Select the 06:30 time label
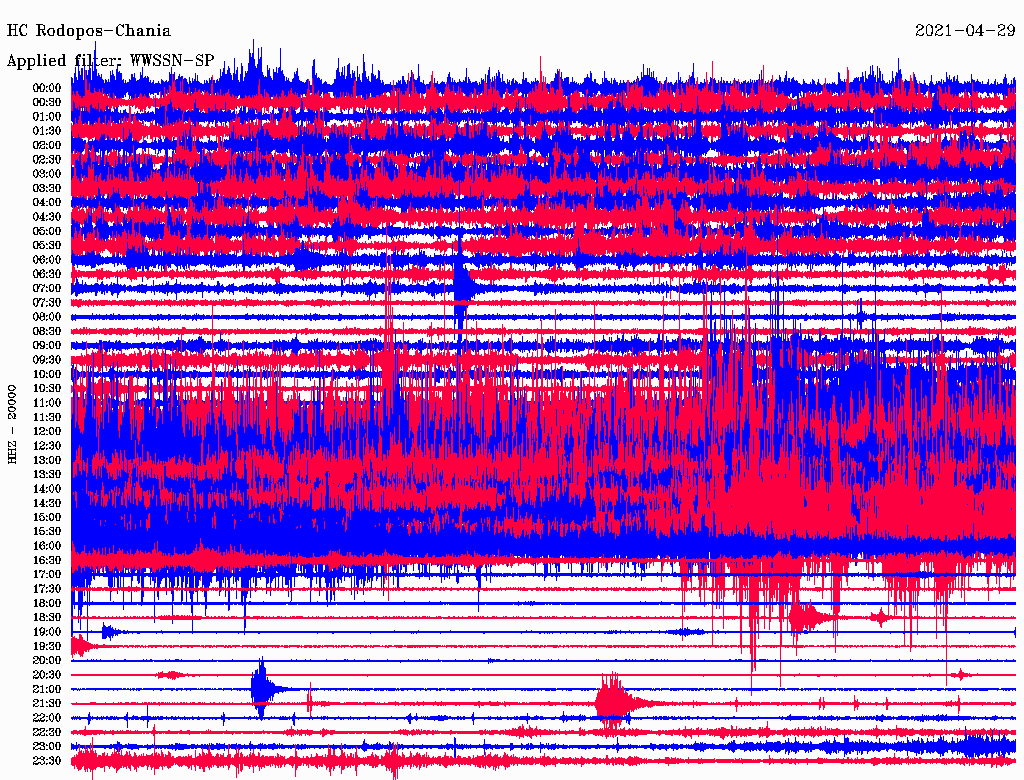Image resolution: width=1024 pixels, height=780 pixels. pyautogui.click(x=47, y=274)
